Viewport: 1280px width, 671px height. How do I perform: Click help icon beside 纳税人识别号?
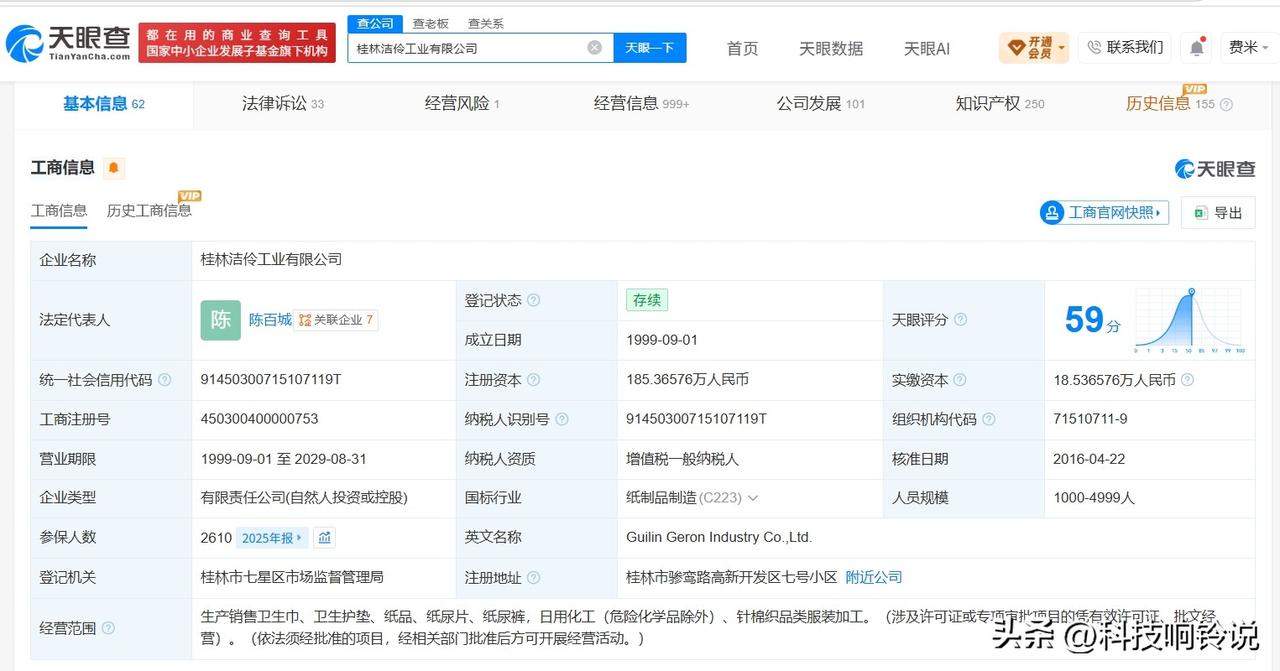point(562,419)
